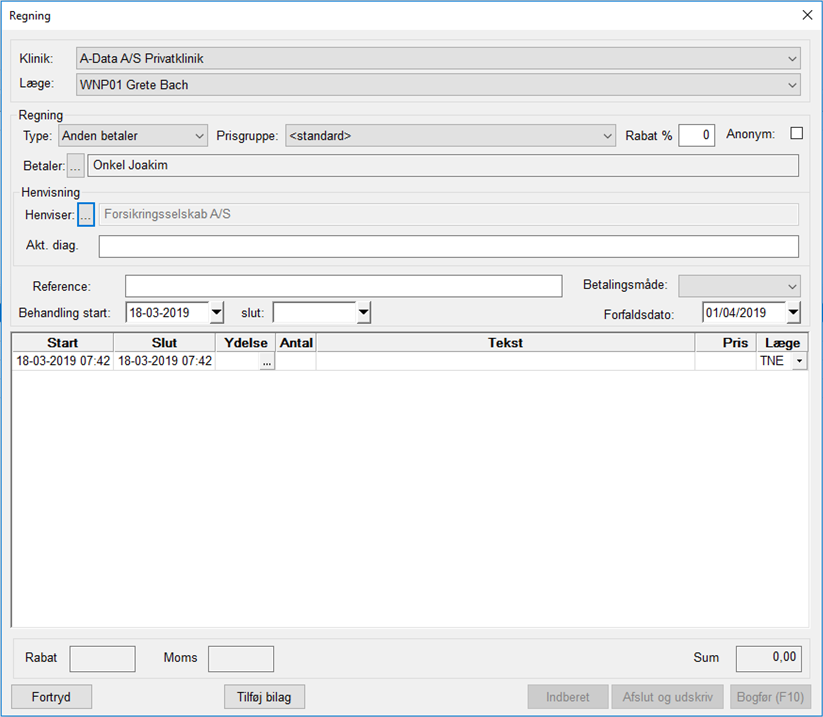Viewport: 823px width, 717px height.
Task: Focus the Reference input field
Action: point(344,286)
